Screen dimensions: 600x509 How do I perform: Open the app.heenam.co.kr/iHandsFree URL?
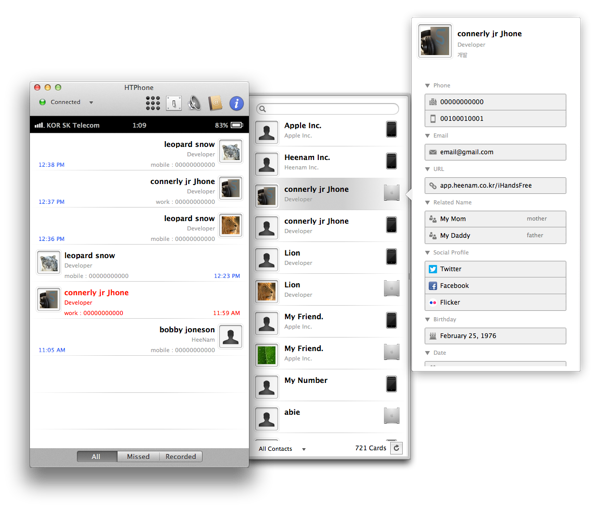pos(496,185)
